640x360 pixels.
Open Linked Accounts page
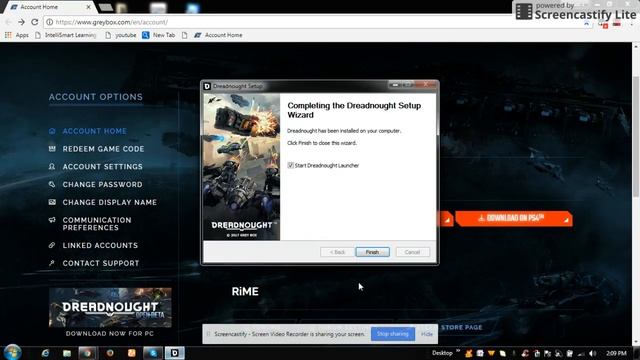[100, 245]
